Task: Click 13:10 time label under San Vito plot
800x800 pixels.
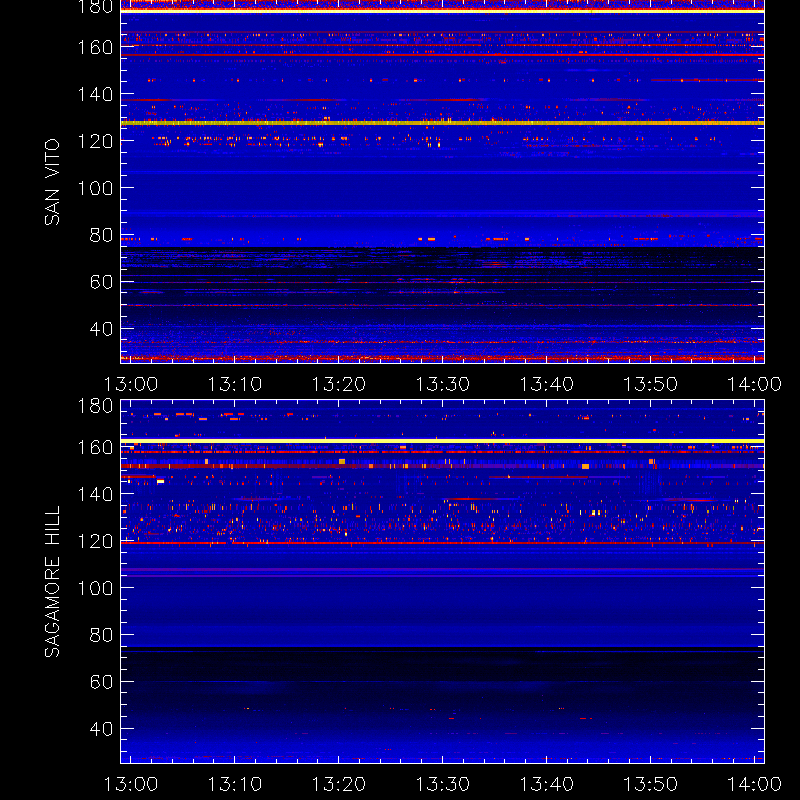Action: tap(235, 384)
